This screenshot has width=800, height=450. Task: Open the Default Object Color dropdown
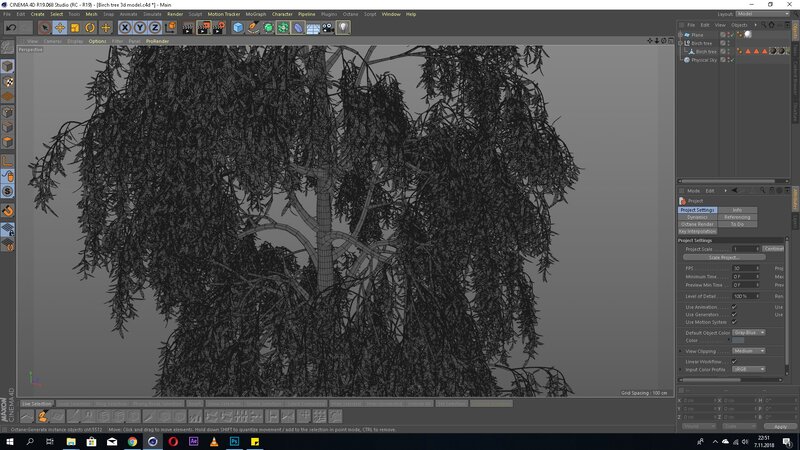tap(748, 332)
